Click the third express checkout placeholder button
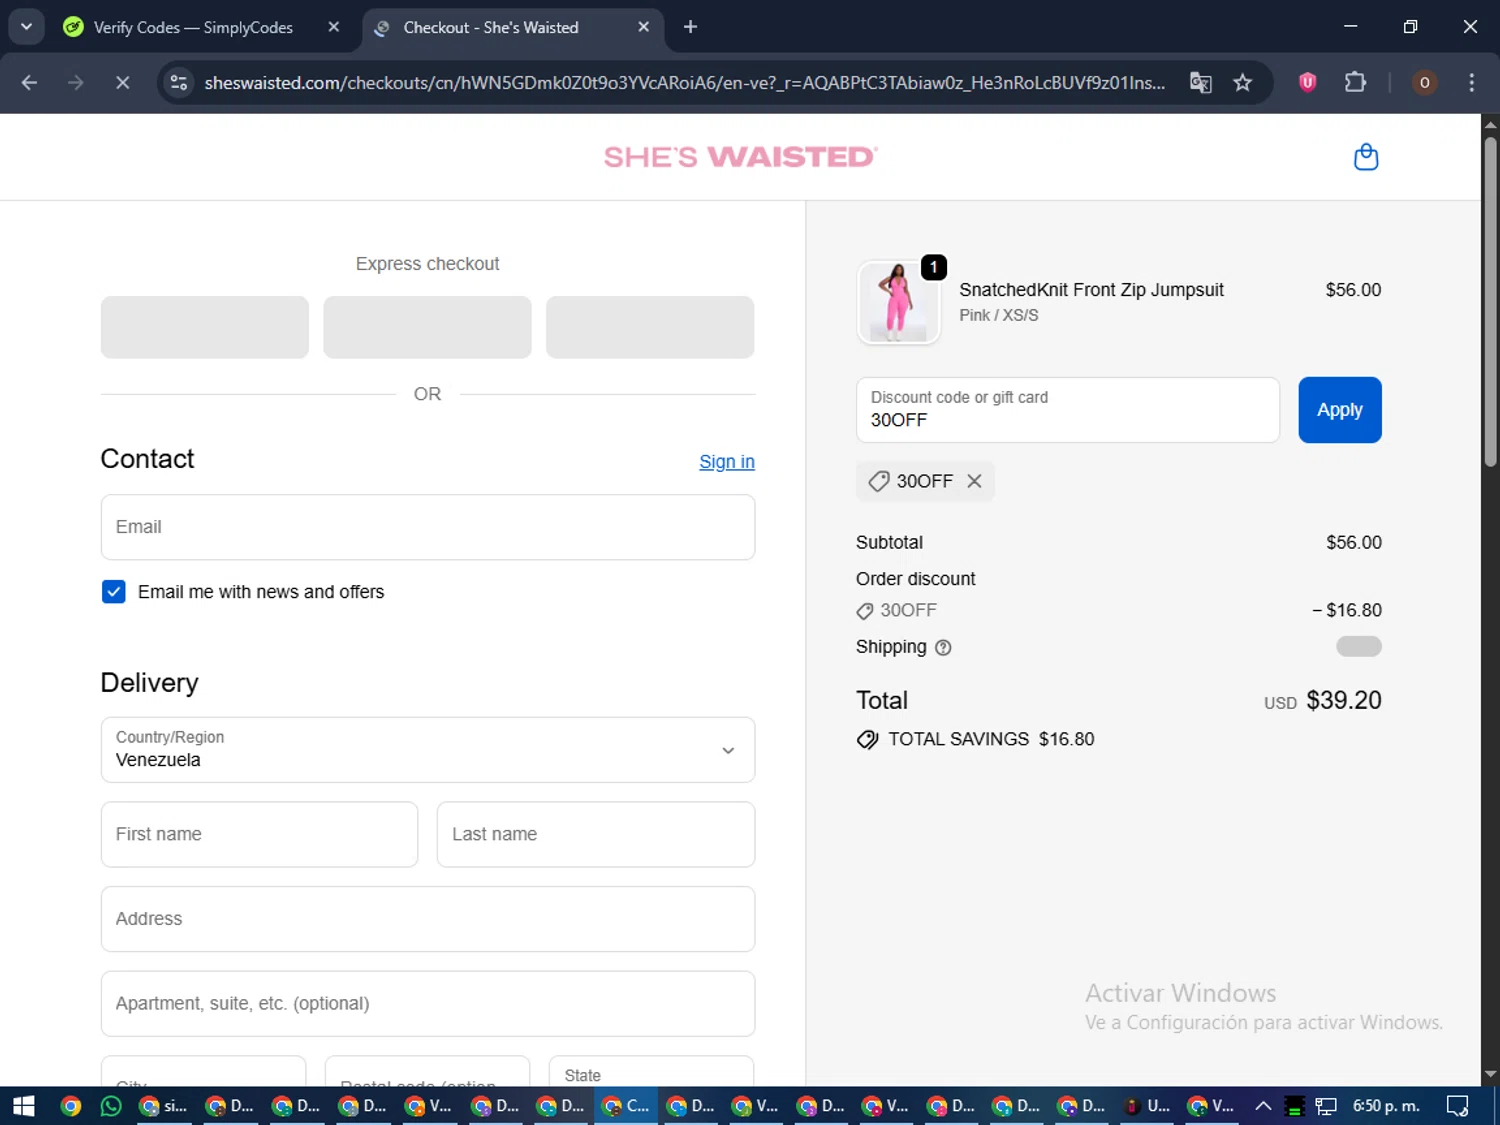 coord(650,327)
